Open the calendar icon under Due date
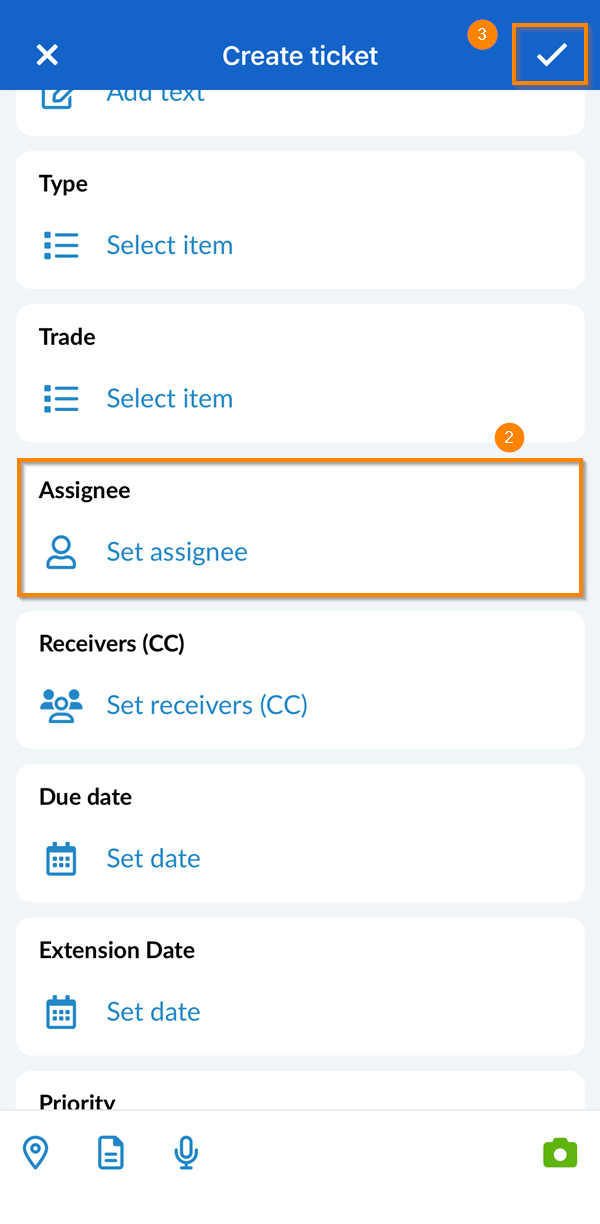The width and height of the screenshot is (600, 1224). pos(61,858)
